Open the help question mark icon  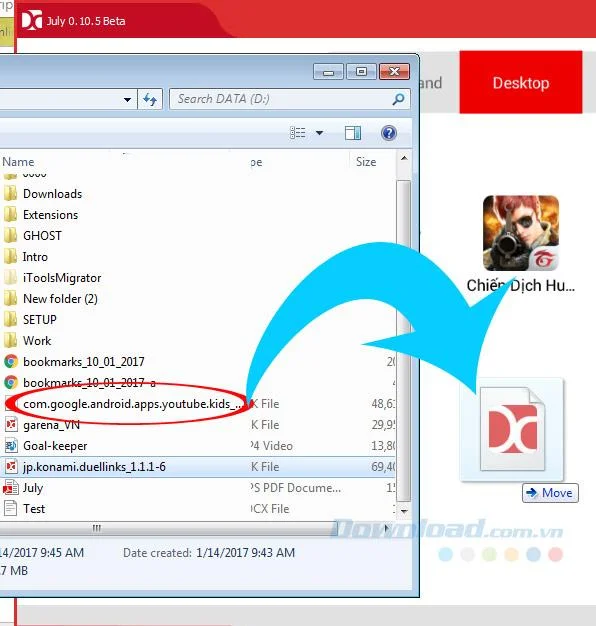(x=388, y=133)
